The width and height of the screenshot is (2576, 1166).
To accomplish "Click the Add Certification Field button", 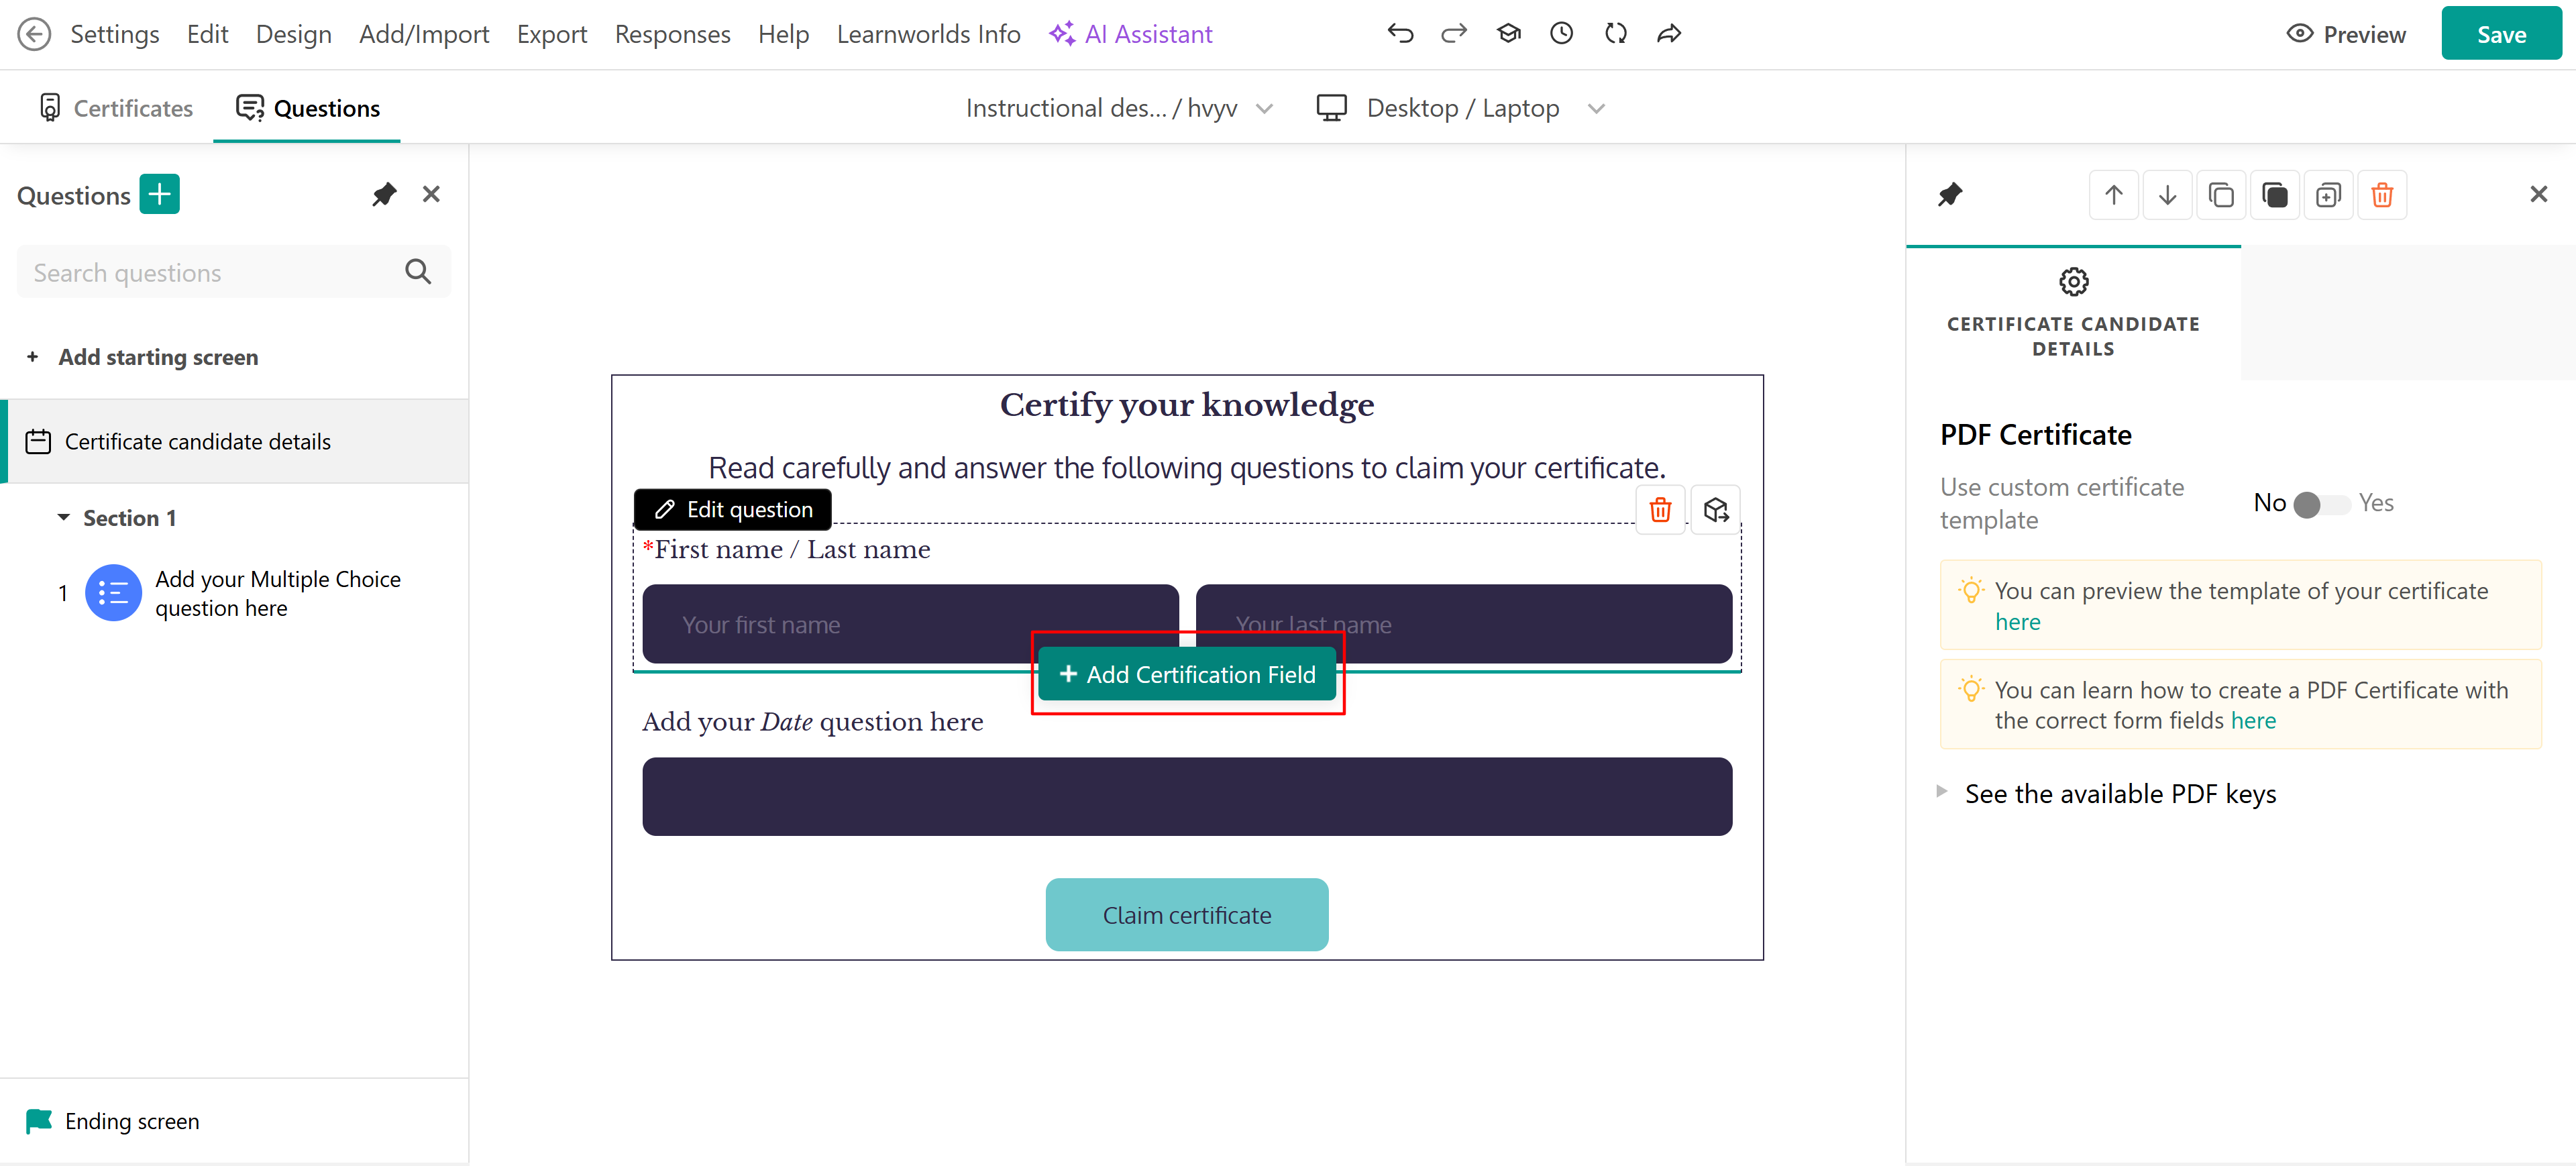I will point(1187,674).
